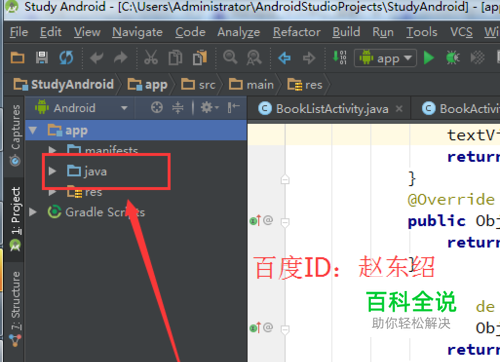Select StudyAndroid in the breadcrumb

[64, 85]
